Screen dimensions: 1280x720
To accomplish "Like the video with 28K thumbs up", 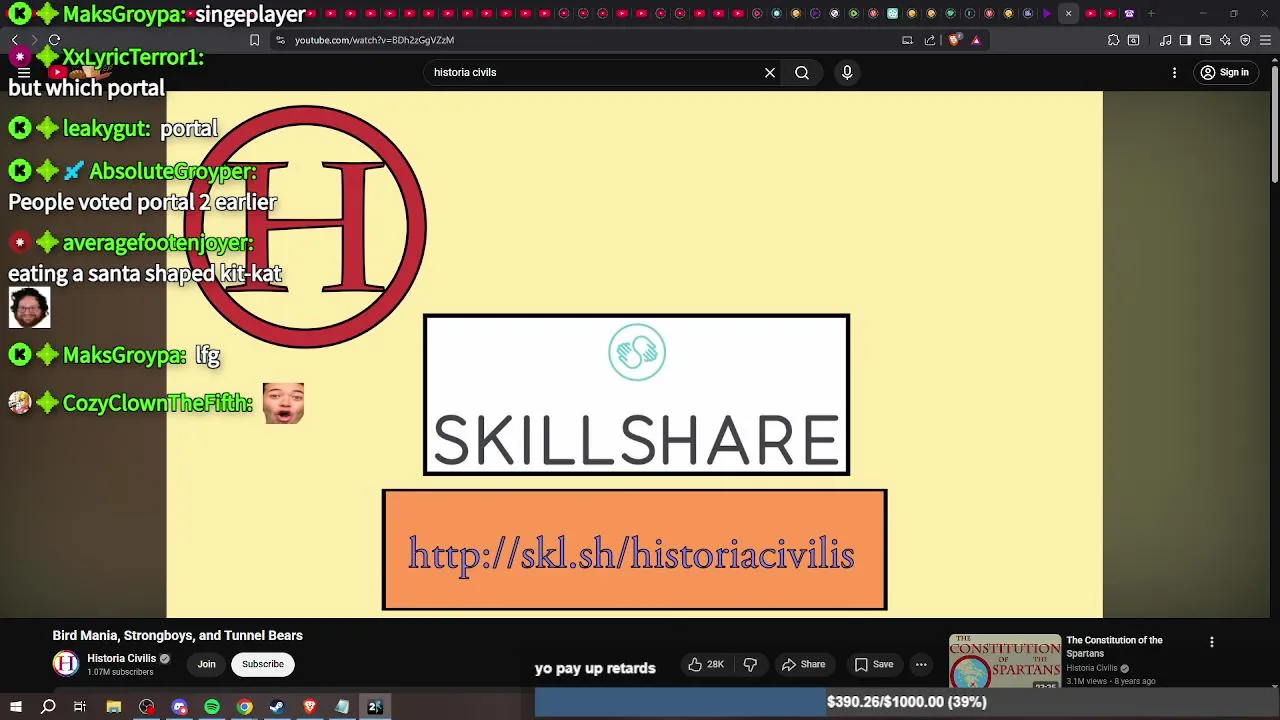I will tap(706, 664).
